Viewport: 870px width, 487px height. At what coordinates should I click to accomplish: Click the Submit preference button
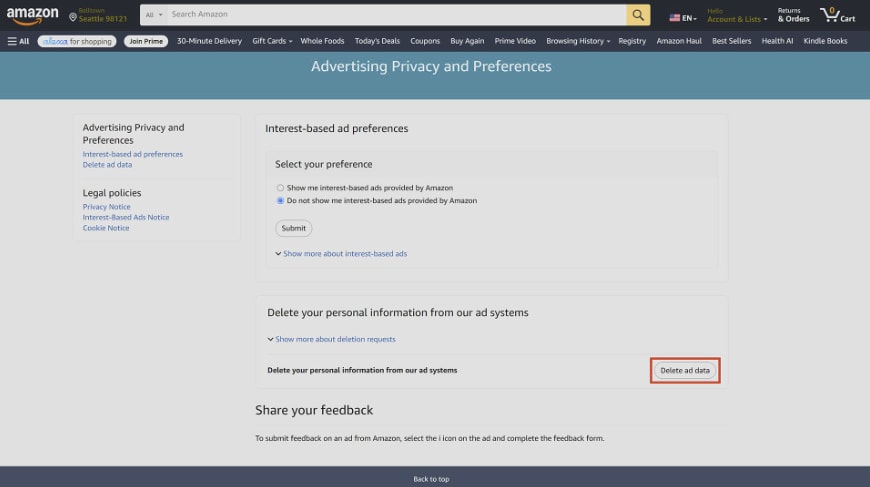point(294,228)
